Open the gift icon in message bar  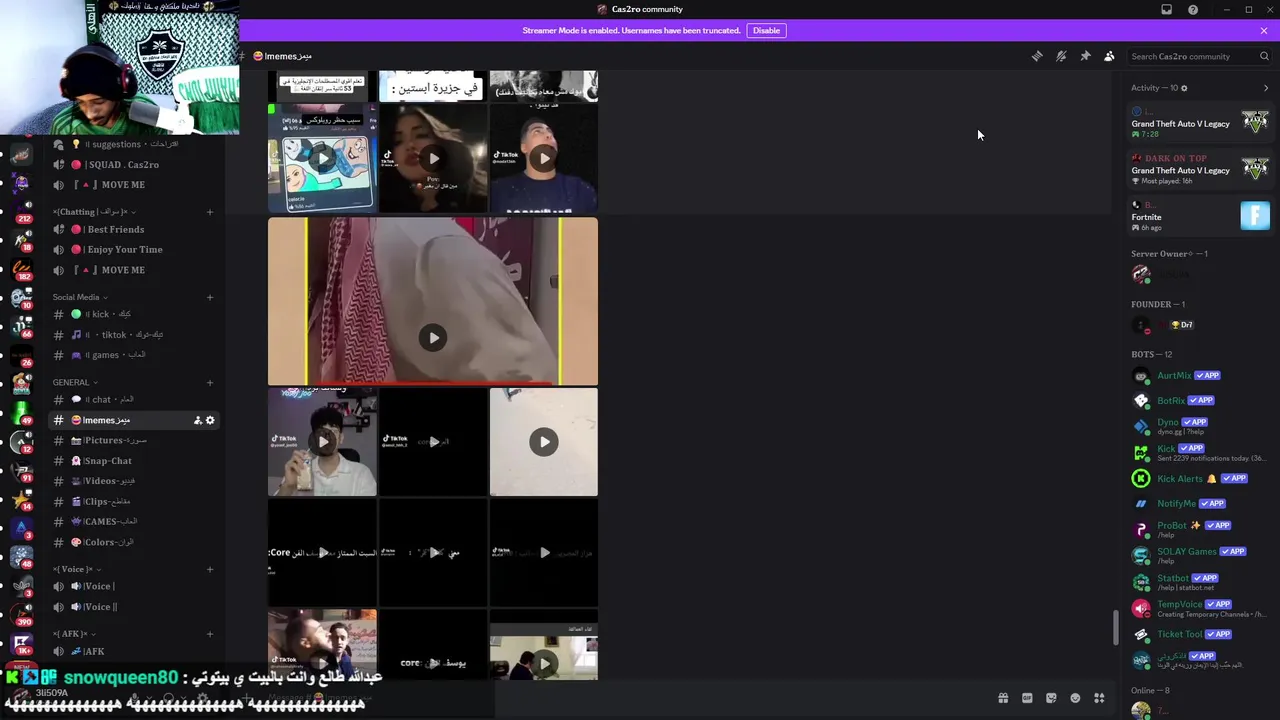tap(1003, 698)
